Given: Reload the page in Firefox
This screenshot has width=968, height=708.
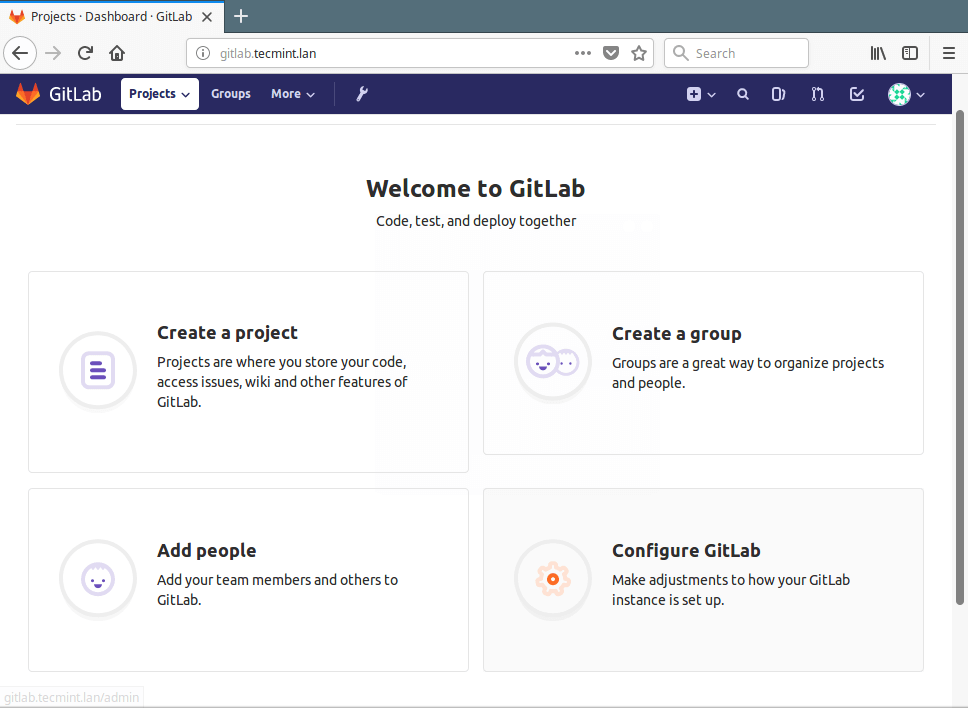Looking at the screenshot, I should pyautogui.click(x=86, y=53).
